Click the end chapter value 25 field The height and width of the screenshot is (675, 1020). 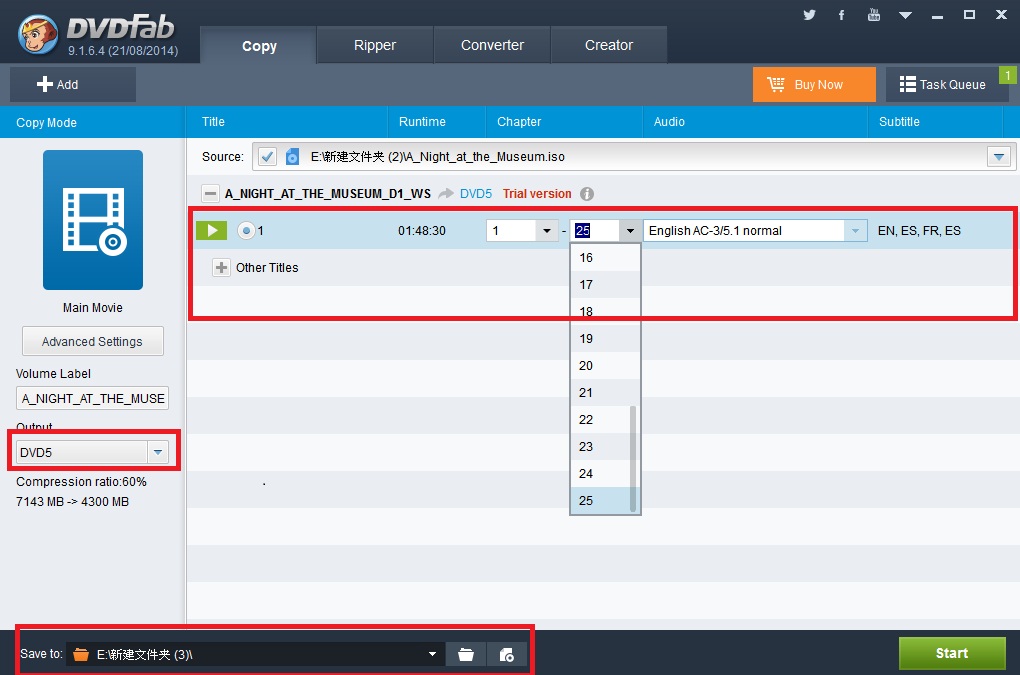[x=595, y=231]
